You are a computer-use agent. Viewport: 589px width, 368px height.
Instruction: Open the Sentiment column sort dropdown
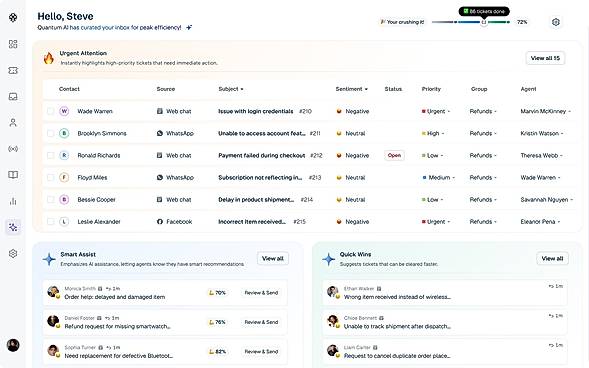[x=366, y=89]
